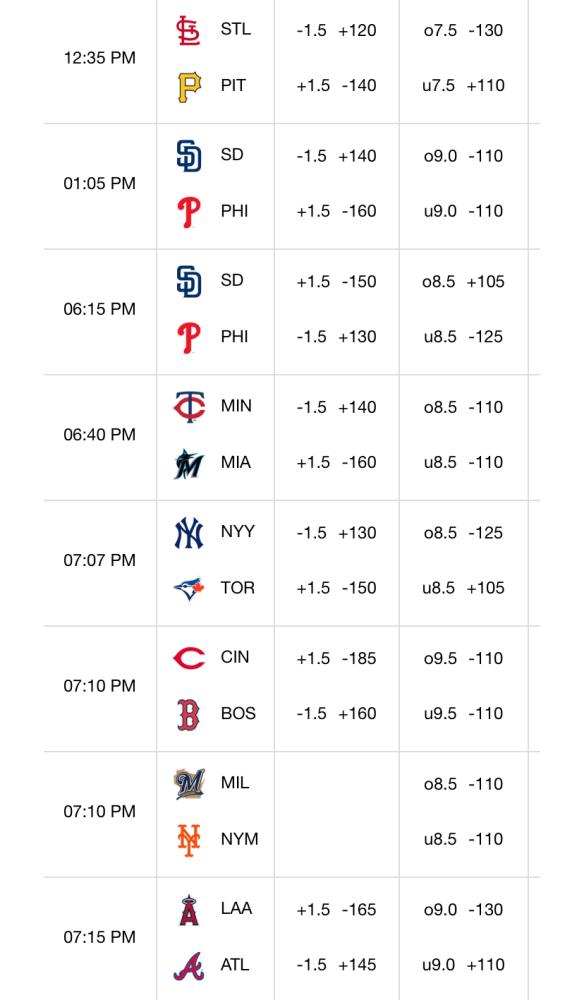584x1000 pixels.
Task: Select STL -1.5 +120 run line
Action: [337, 31]
